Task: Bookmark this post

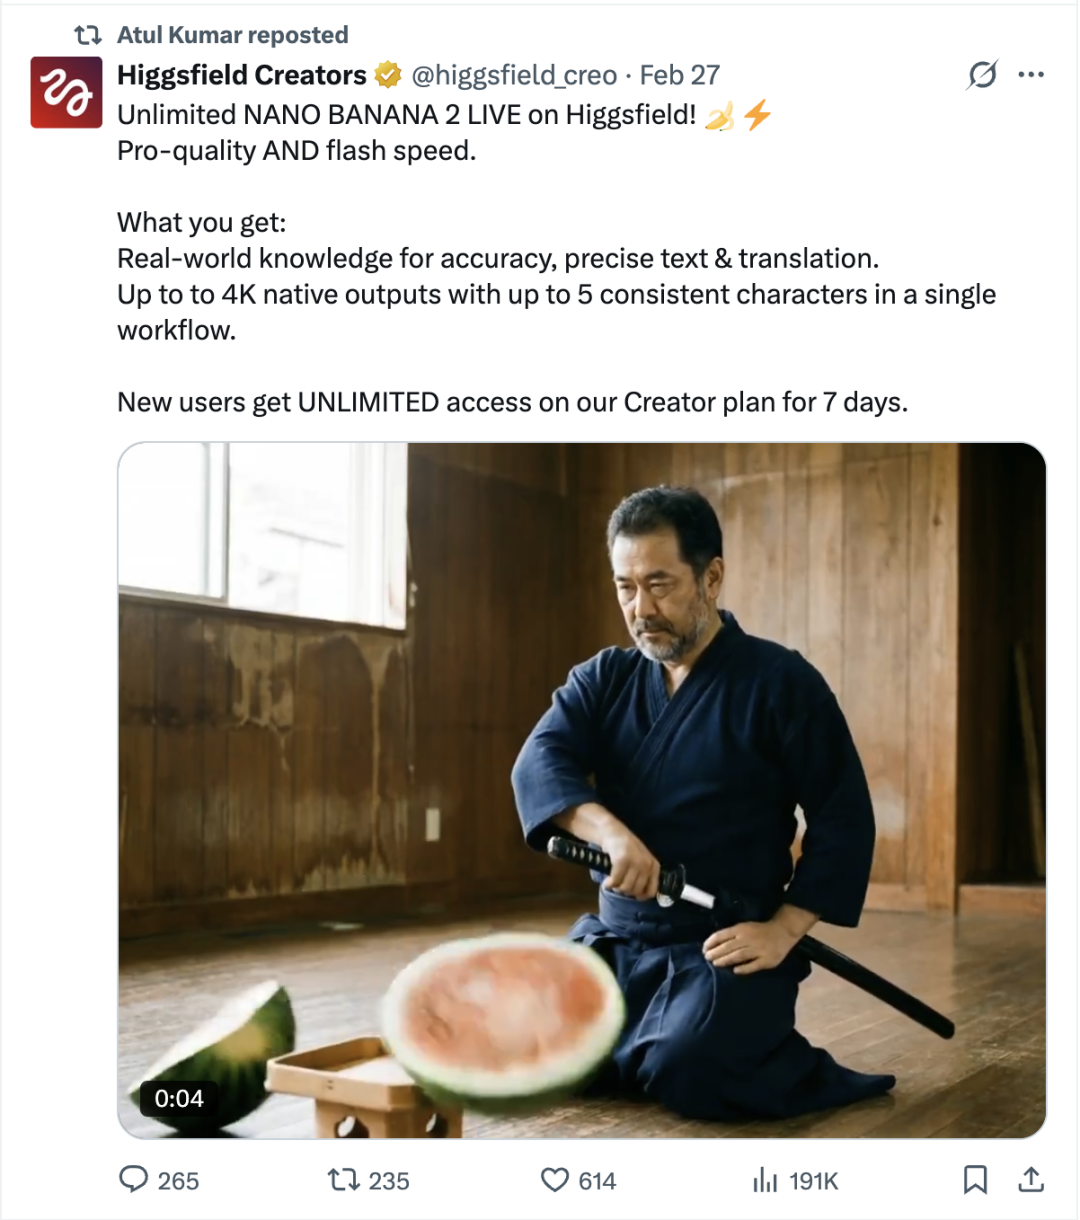Action: point(975,1180)
